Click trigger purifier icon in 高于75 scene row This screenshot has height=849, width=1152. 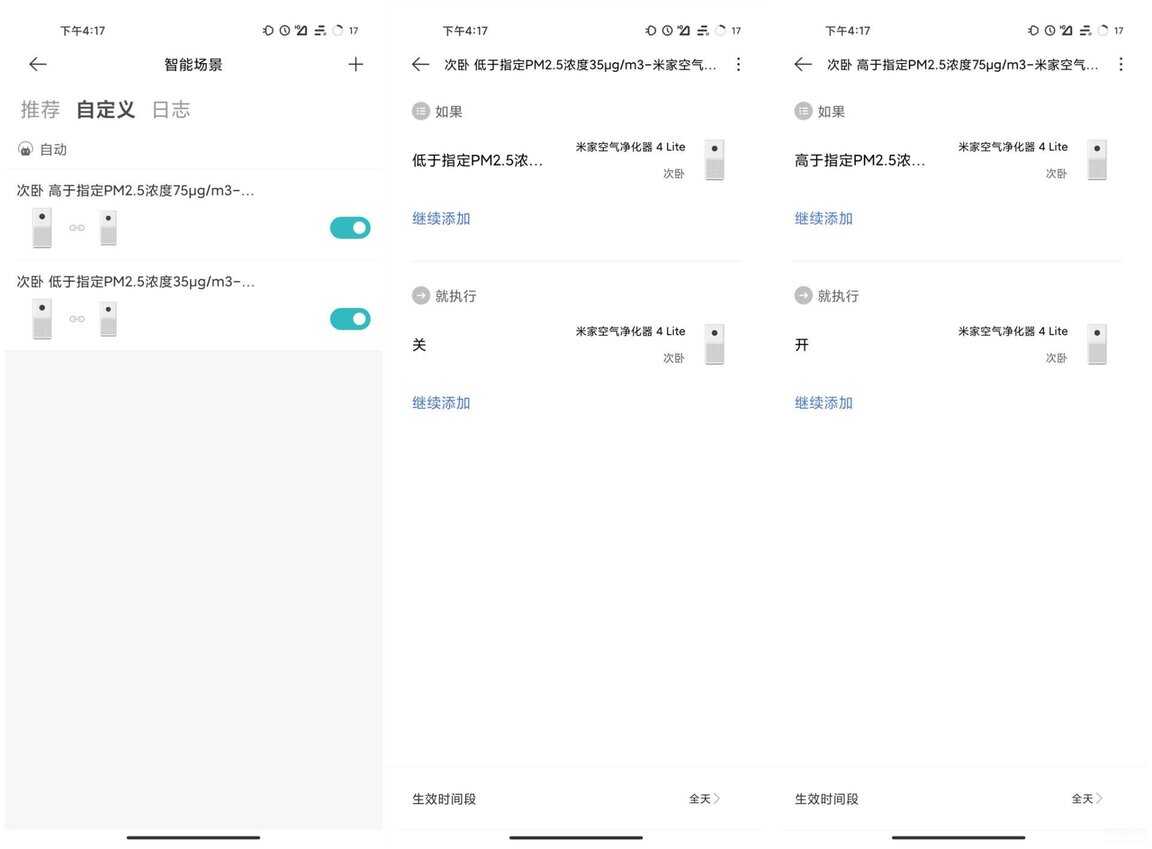[42, 228]
